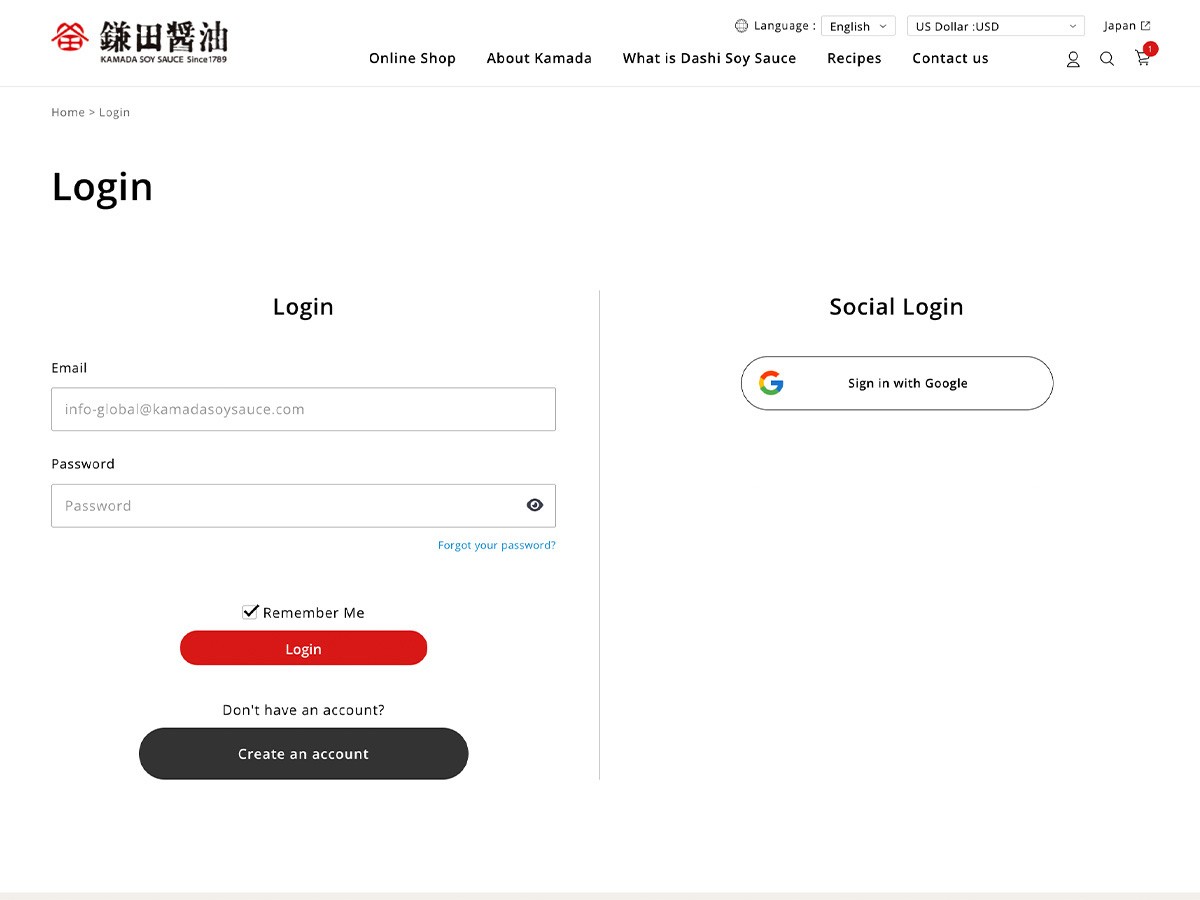
Task: Toggle password visibility eye icon
Action: point(535,505)
